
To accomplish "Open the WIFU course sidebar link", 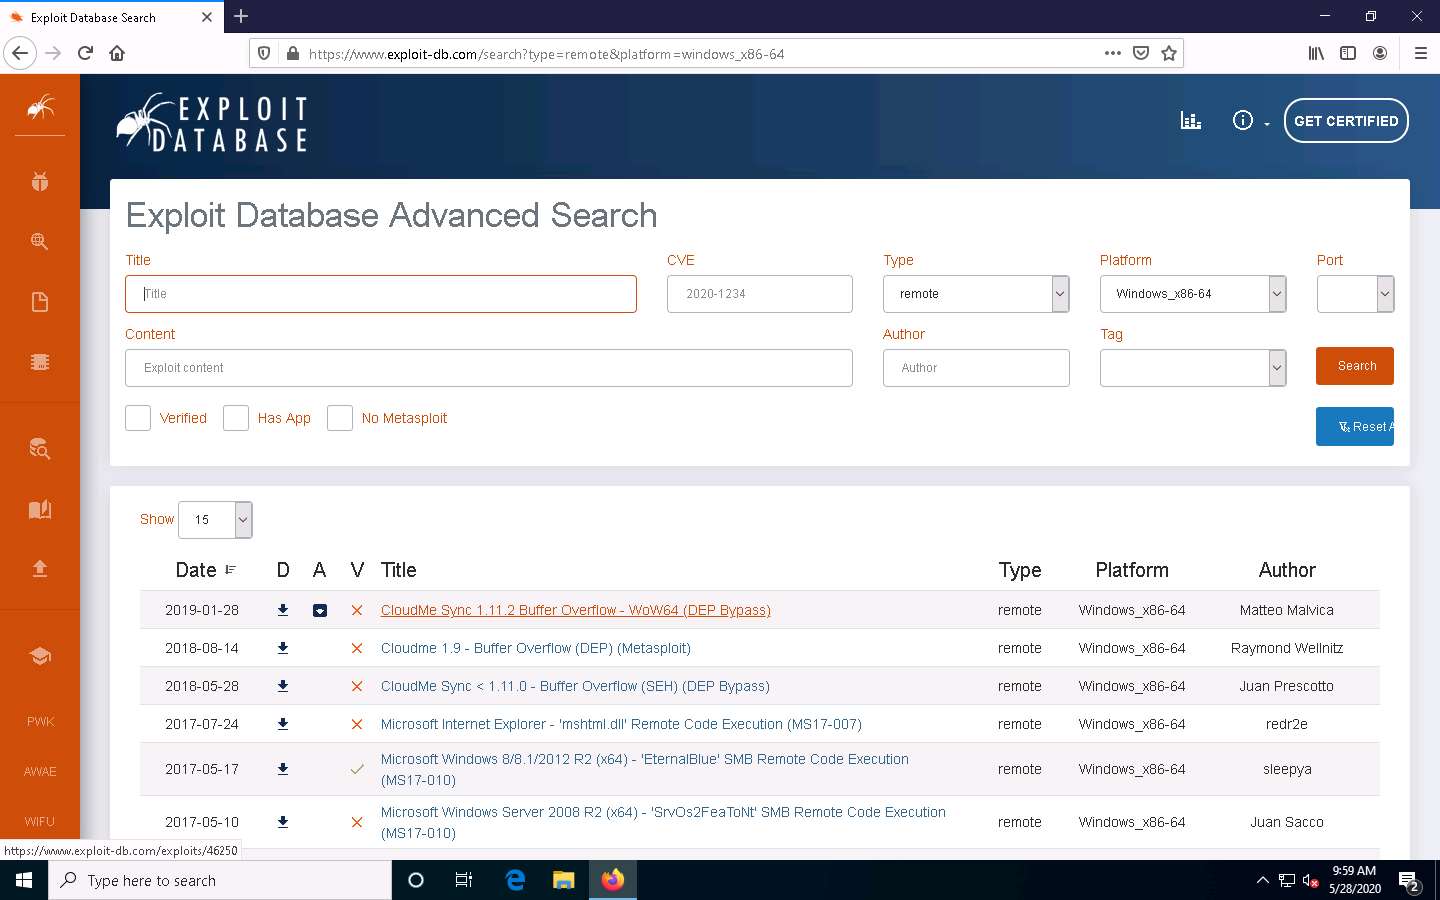I will coord(40,822).
